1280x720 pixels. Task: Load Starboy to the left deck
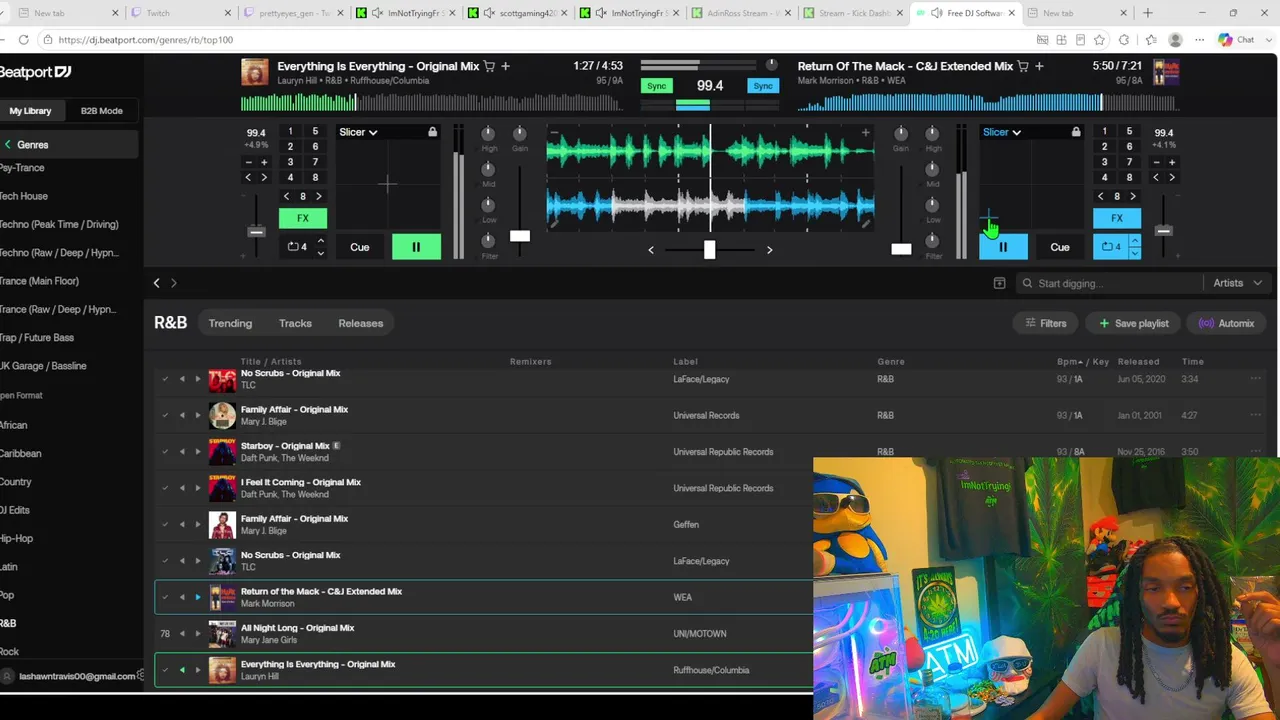coord(182,452)
